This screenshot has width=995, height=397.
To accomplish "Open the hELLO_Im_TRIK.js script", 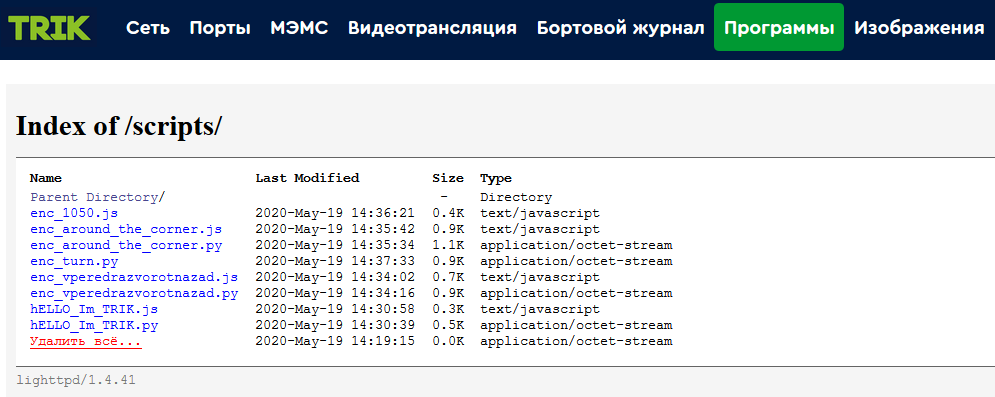I will (94, 309).
